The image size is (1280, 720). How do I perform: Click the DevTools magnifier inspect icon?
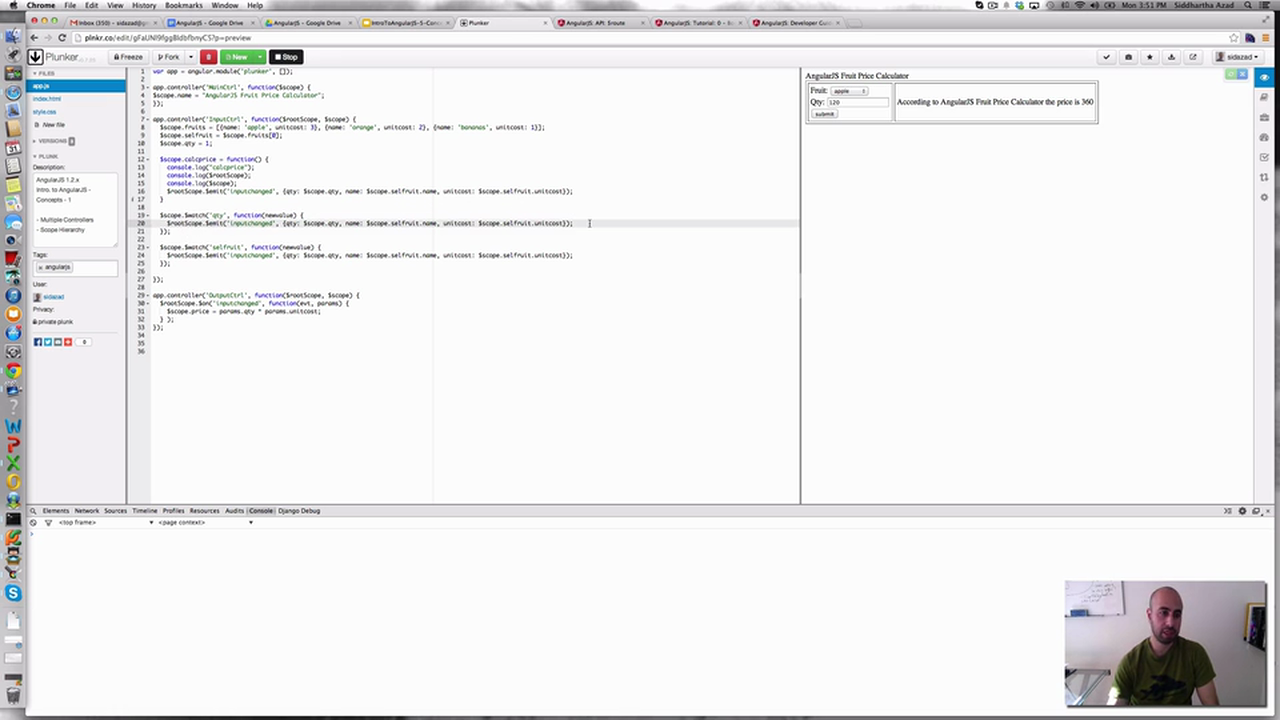pyautogui.click(x=33, y=511)
